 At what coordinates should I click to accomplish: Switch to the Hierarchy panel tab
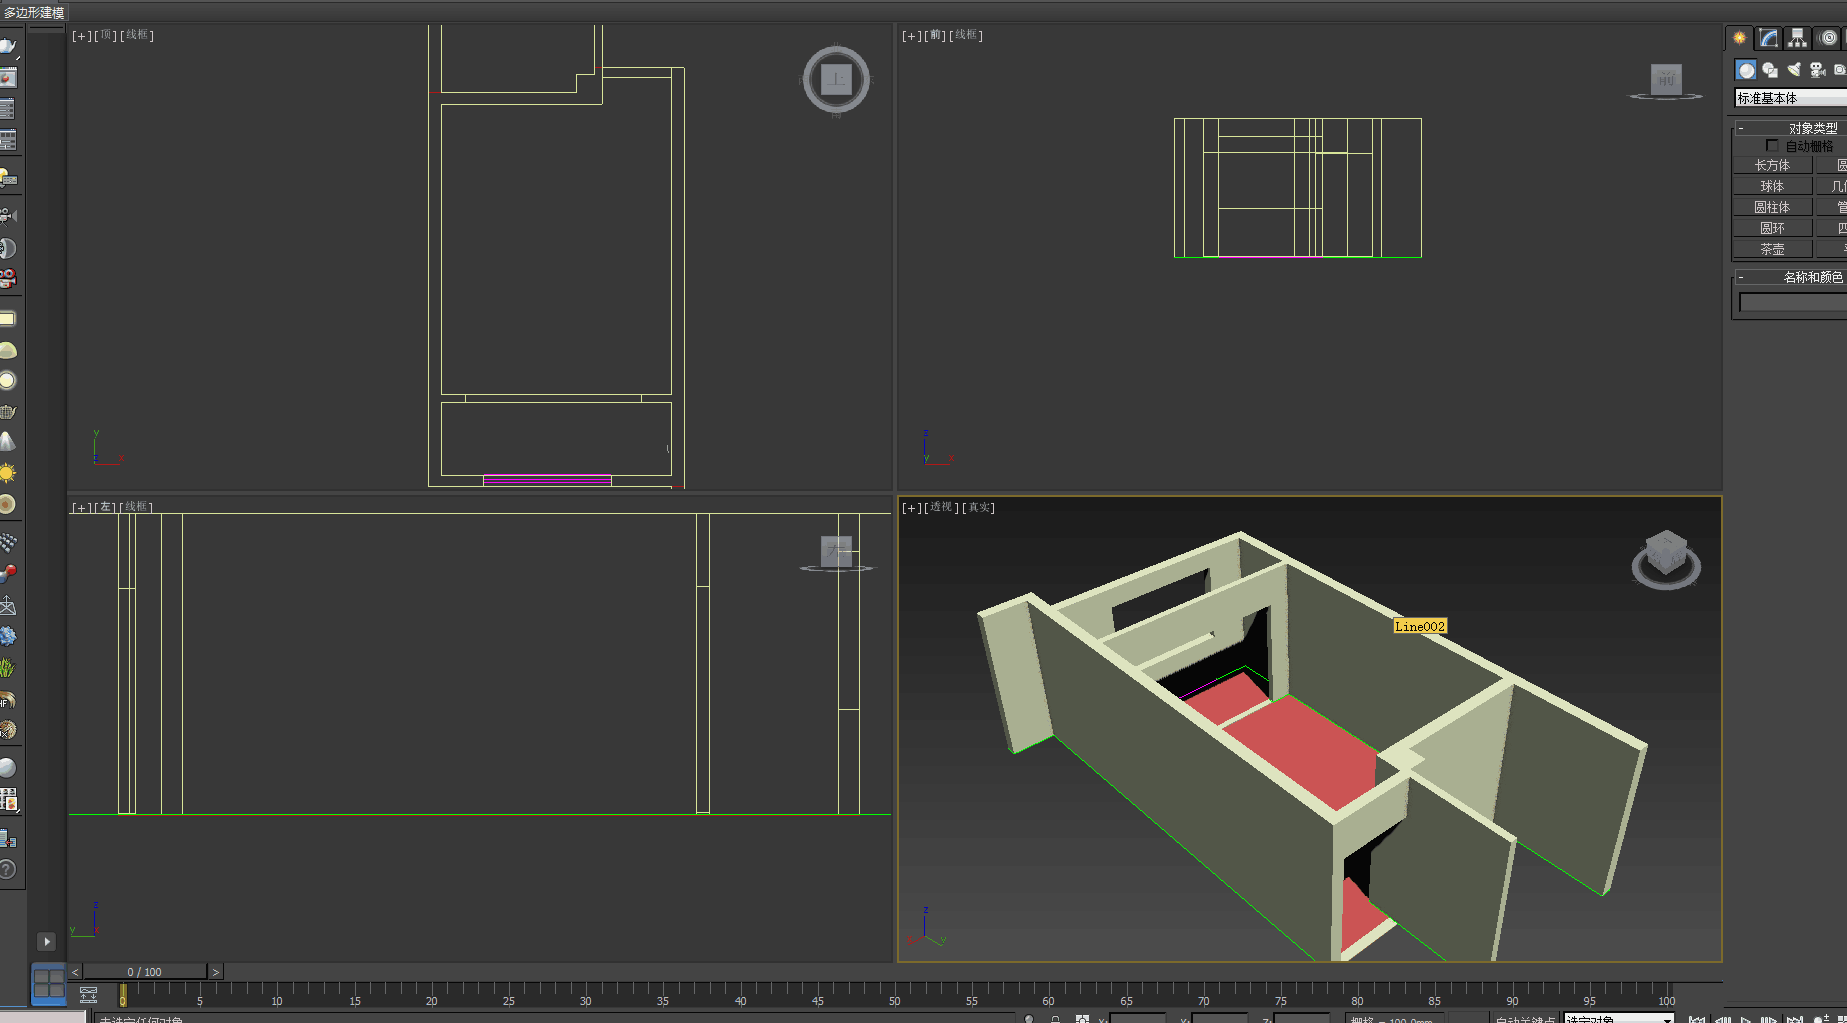click(x=1798, y=38)
